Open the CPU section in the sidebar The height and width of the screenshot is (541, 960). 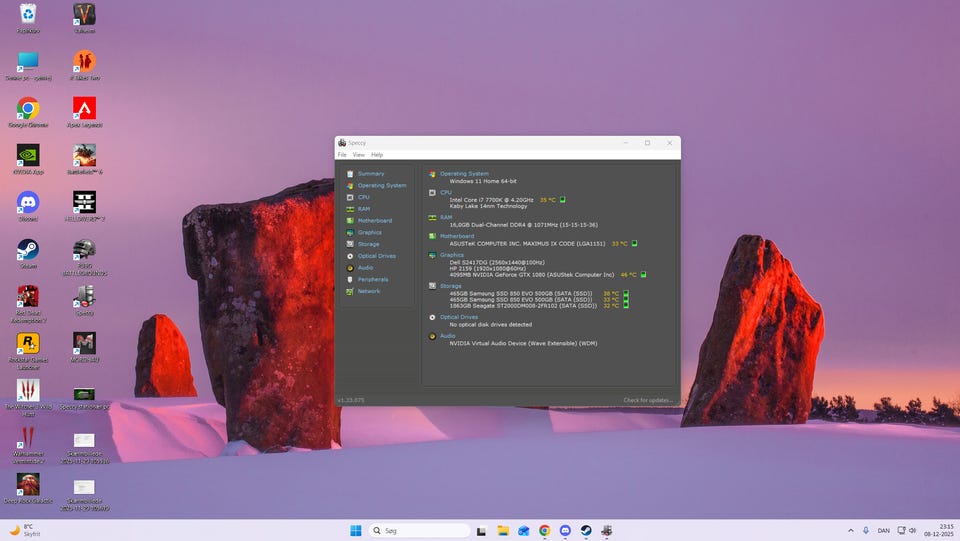click(x=363, y=197)
